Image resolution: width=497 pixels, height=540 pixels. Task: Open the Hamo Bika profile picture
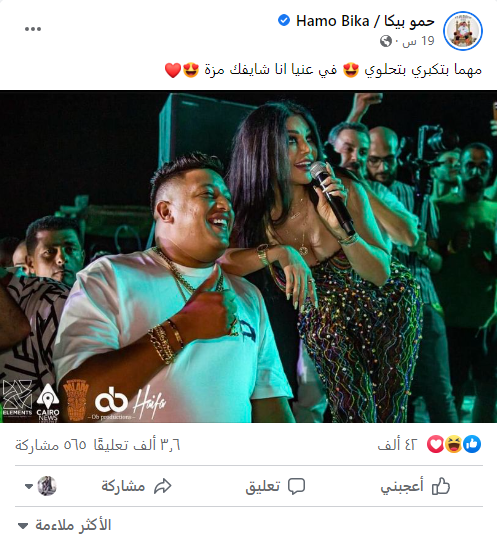463,31
